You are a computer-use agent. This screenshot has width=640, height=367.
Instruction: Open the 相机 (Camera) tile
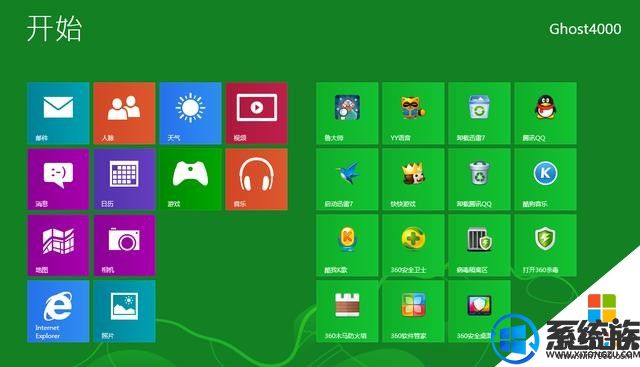click(124, 245)
